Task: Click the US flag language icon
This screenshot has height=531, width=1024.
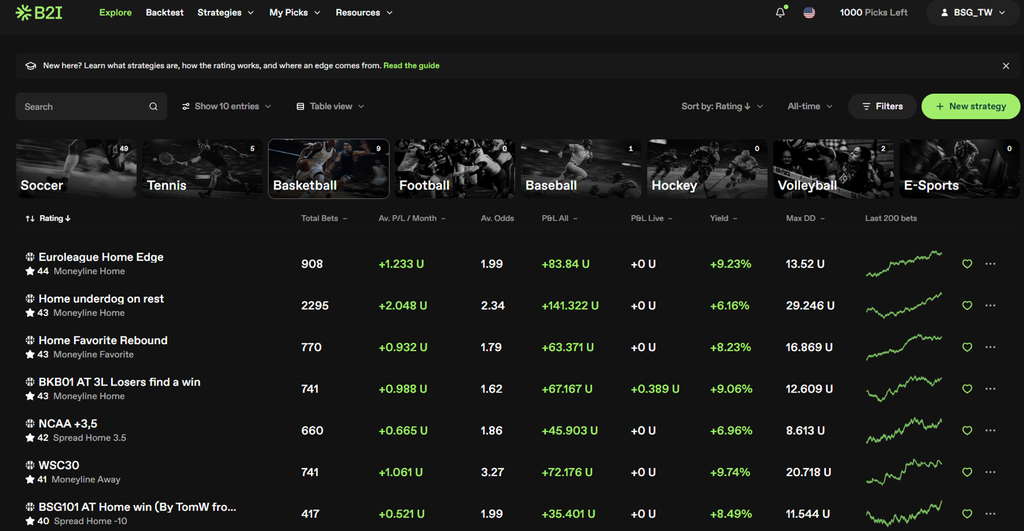Action: point(809,12)
